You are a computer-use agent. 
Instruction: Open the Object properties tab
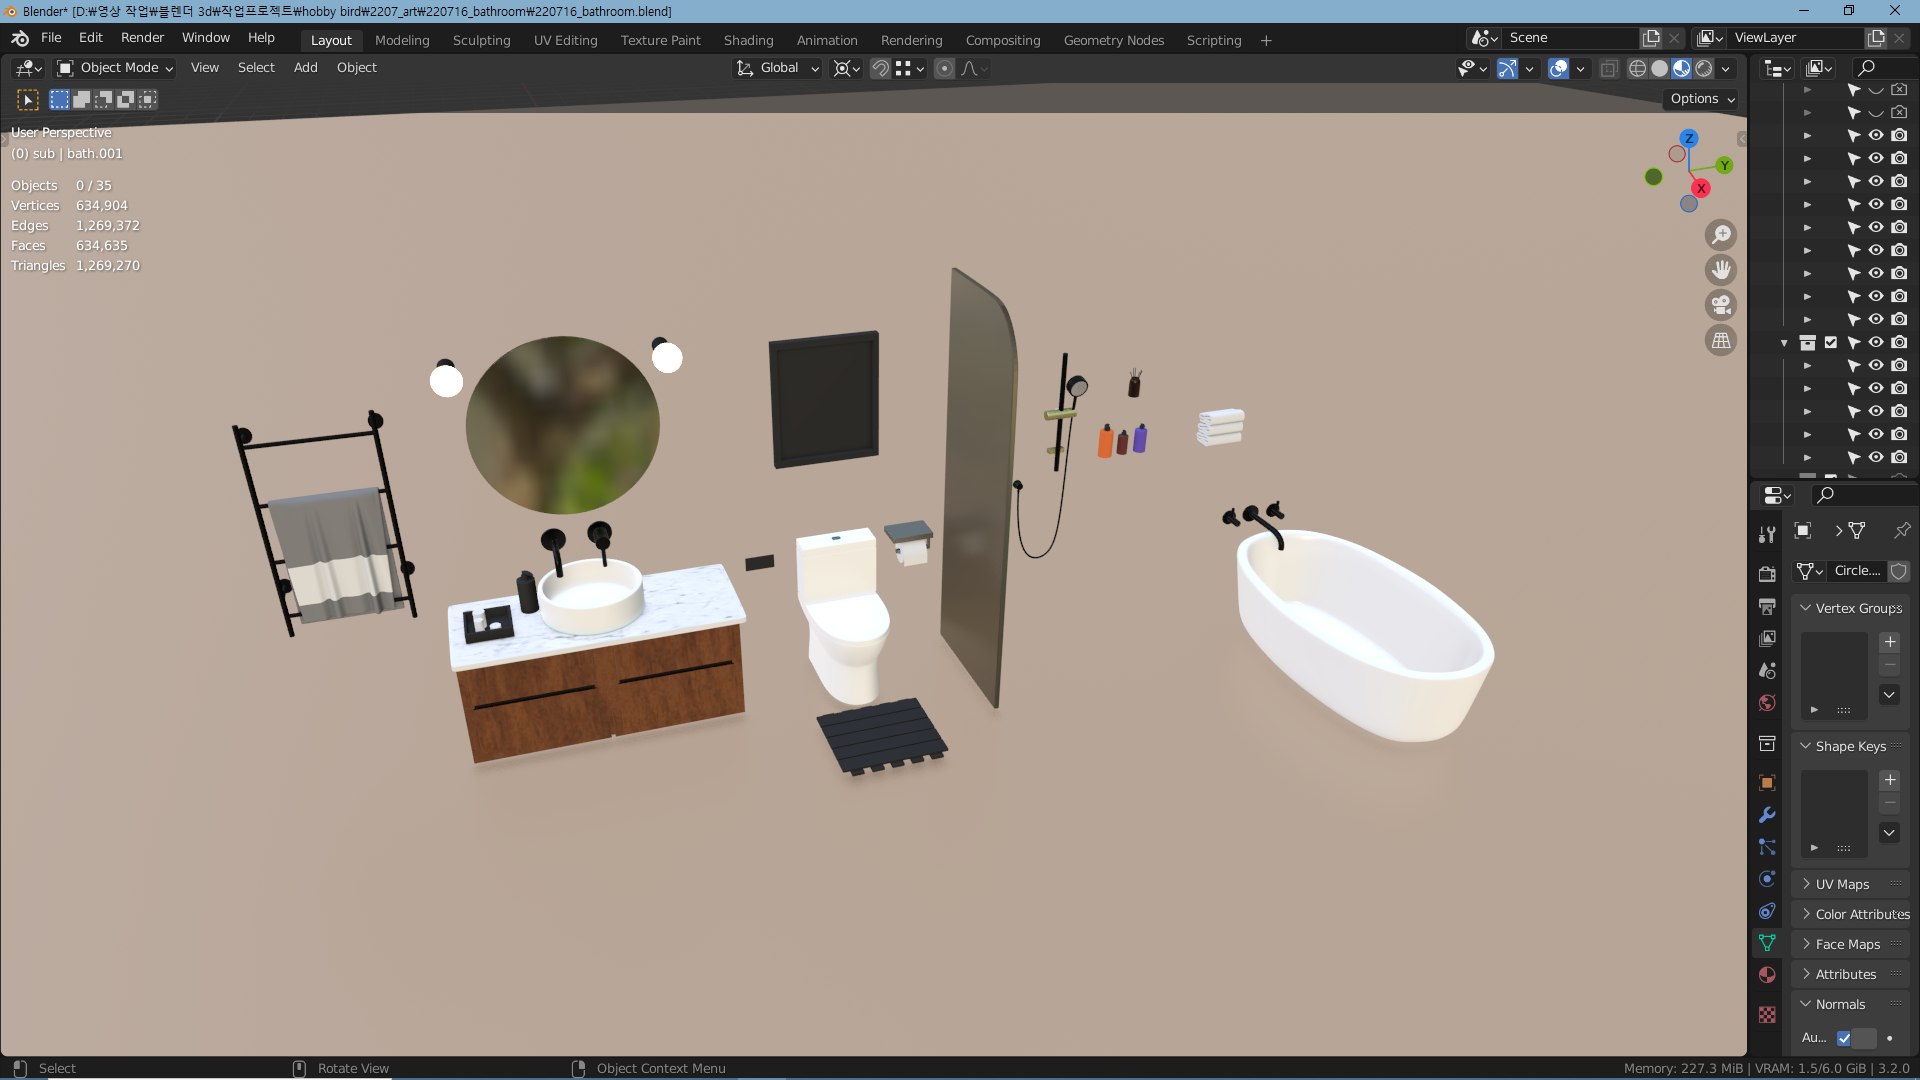click(1767, 782)
